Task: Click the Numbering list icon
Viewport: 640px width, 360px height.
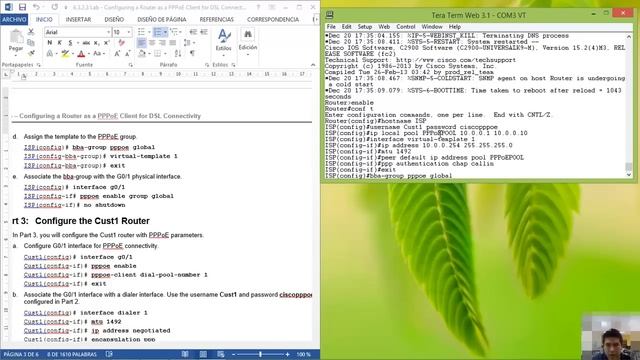Action: tap(158, 32)
